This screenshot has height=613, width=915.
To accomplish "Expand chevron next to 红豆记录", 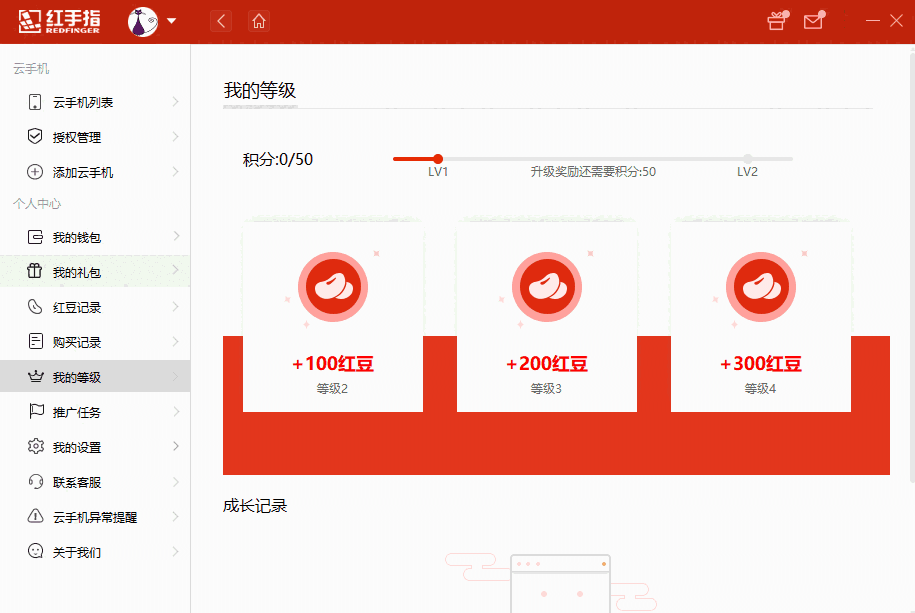I will coord(175,306).
